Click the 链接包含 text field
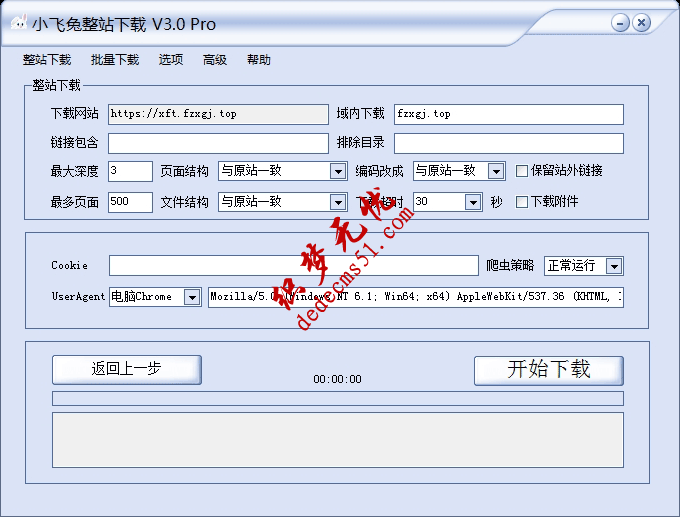The image size is (680, 517). (218, 143)
